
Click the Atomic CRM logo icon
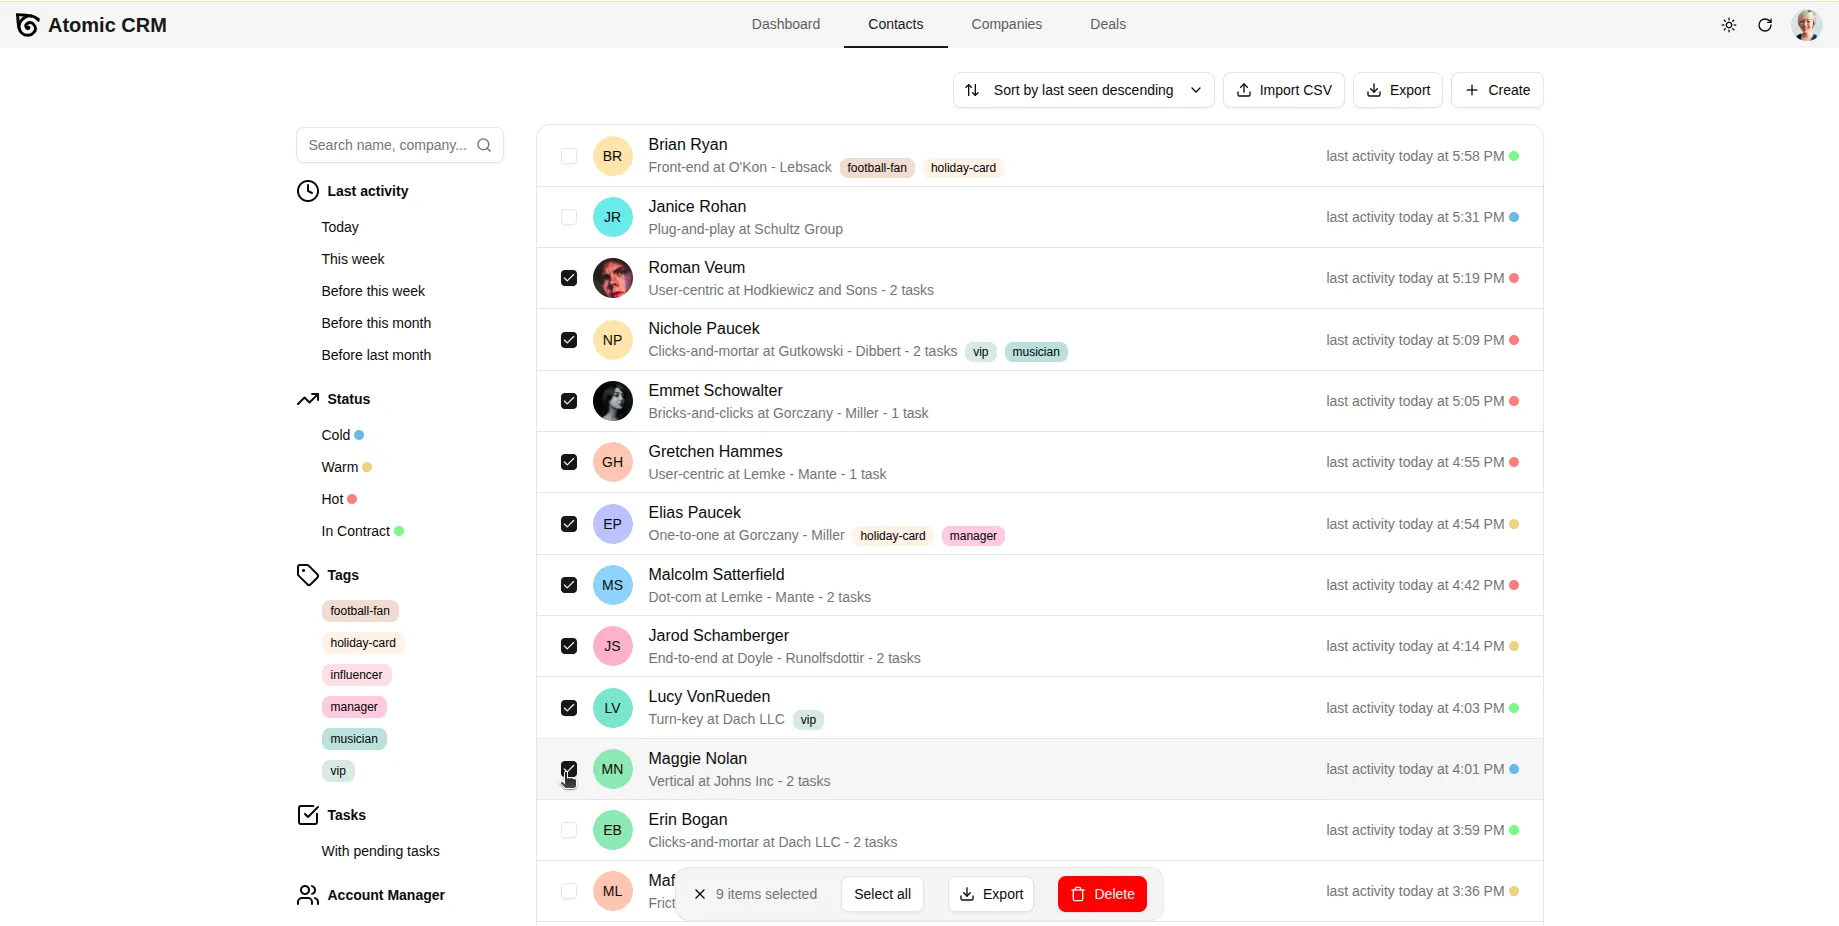click(x=27, y=24)
